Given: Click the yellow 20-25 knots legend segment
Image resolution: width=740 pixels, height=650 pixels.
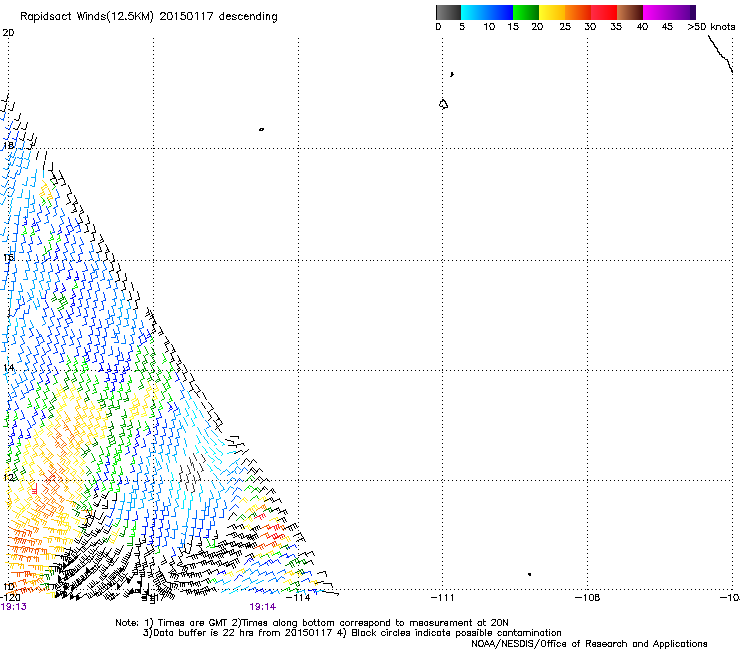Looking at the screenshot, I should tap(552, 12).
